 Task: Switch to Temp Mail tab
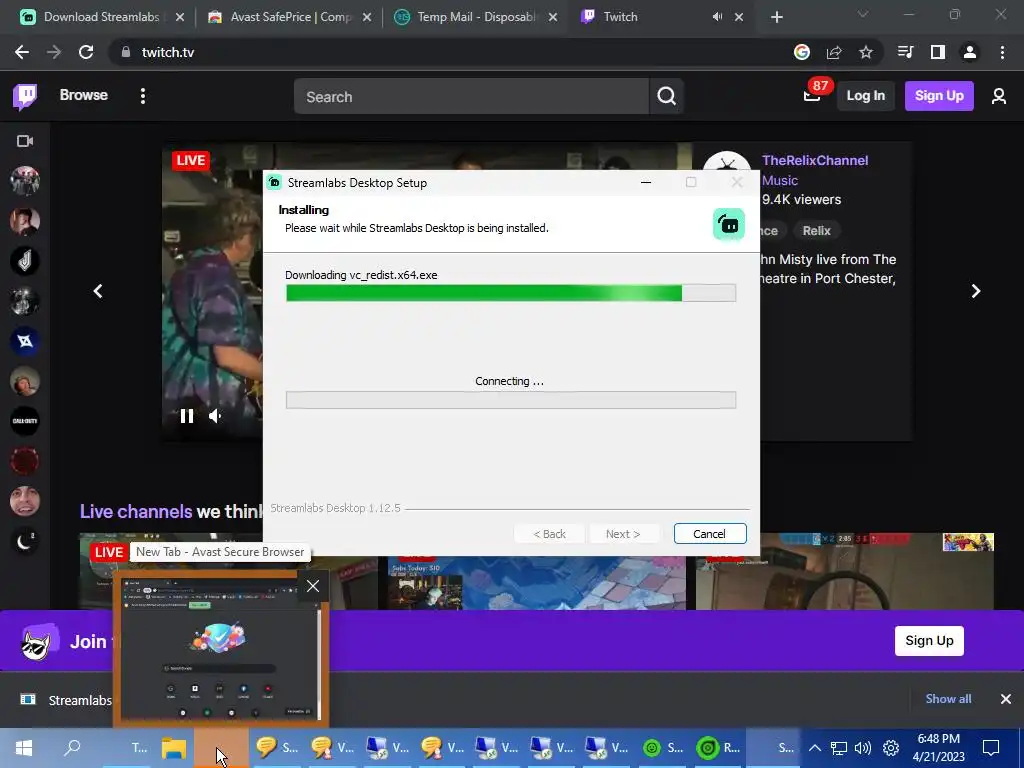point(477,17)
